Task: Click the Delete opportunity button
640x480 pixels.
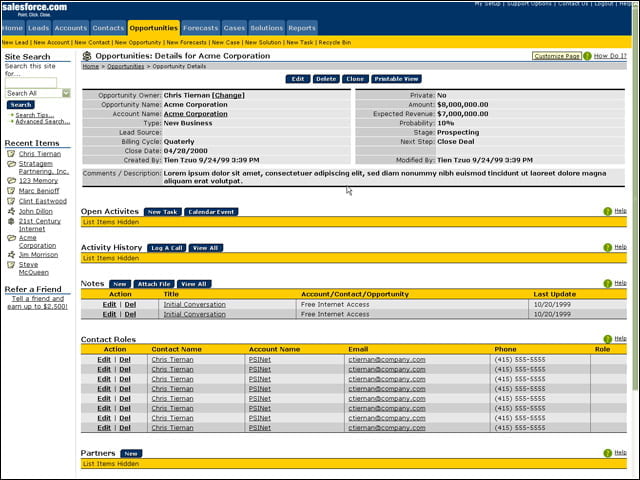Action: [x=326, y=79]
